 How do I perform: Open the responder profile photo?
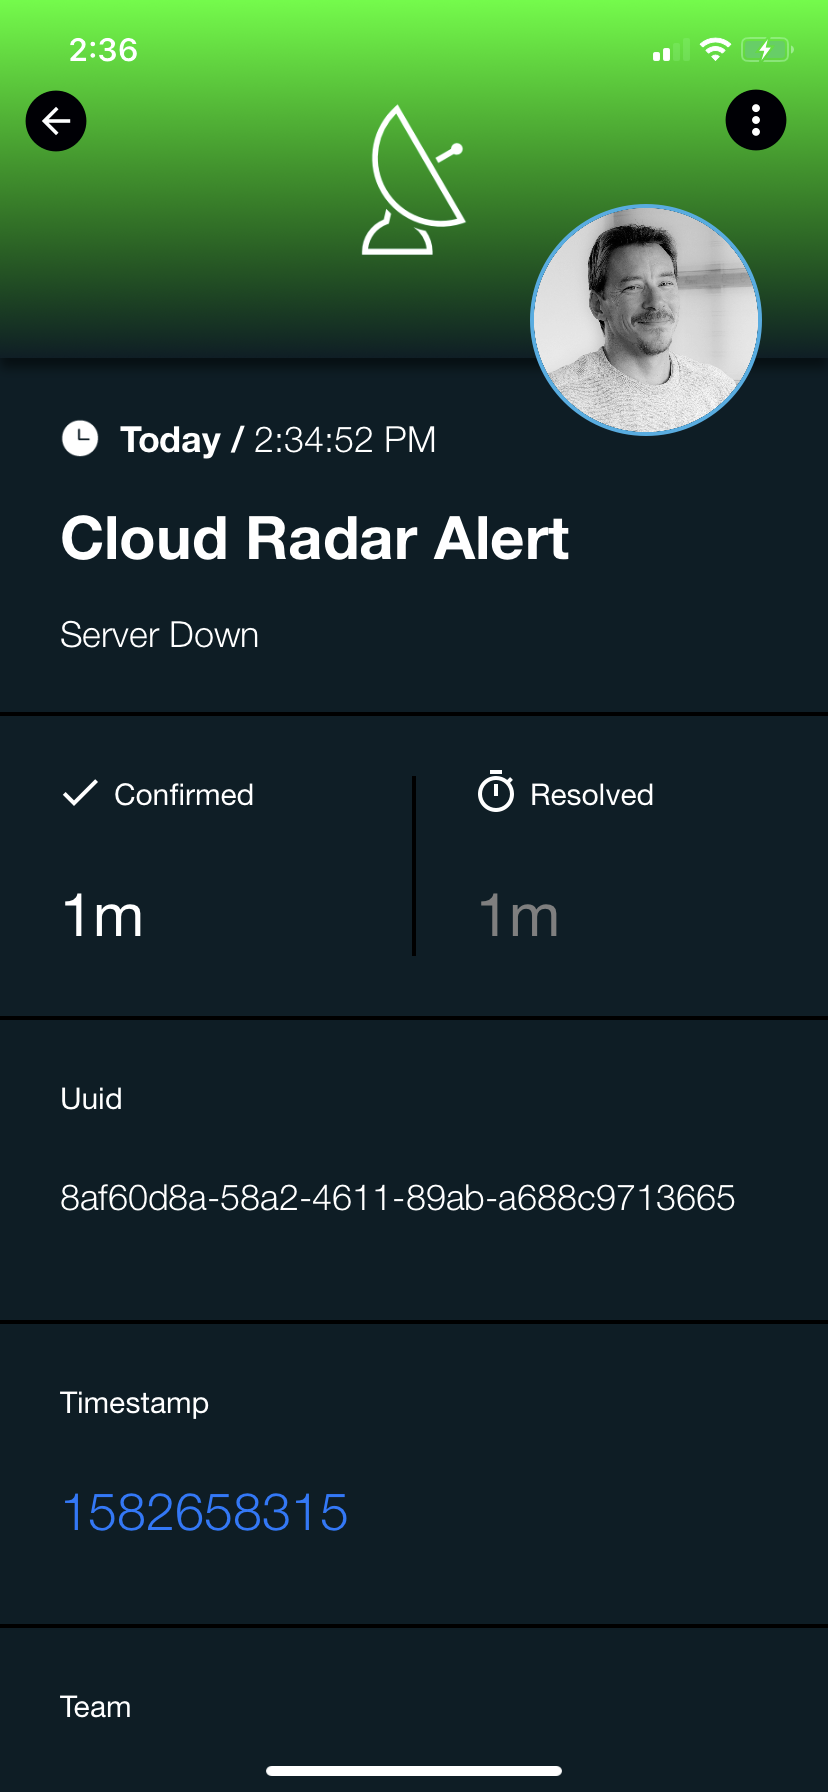[646, 320]
